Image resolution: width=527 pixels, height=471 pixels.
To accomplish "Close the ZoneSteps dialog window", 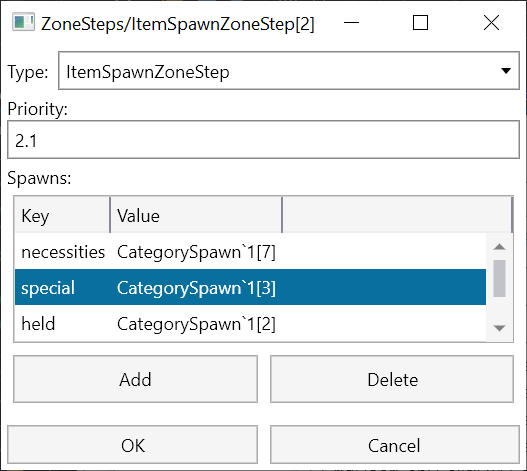I will point(491,23).
